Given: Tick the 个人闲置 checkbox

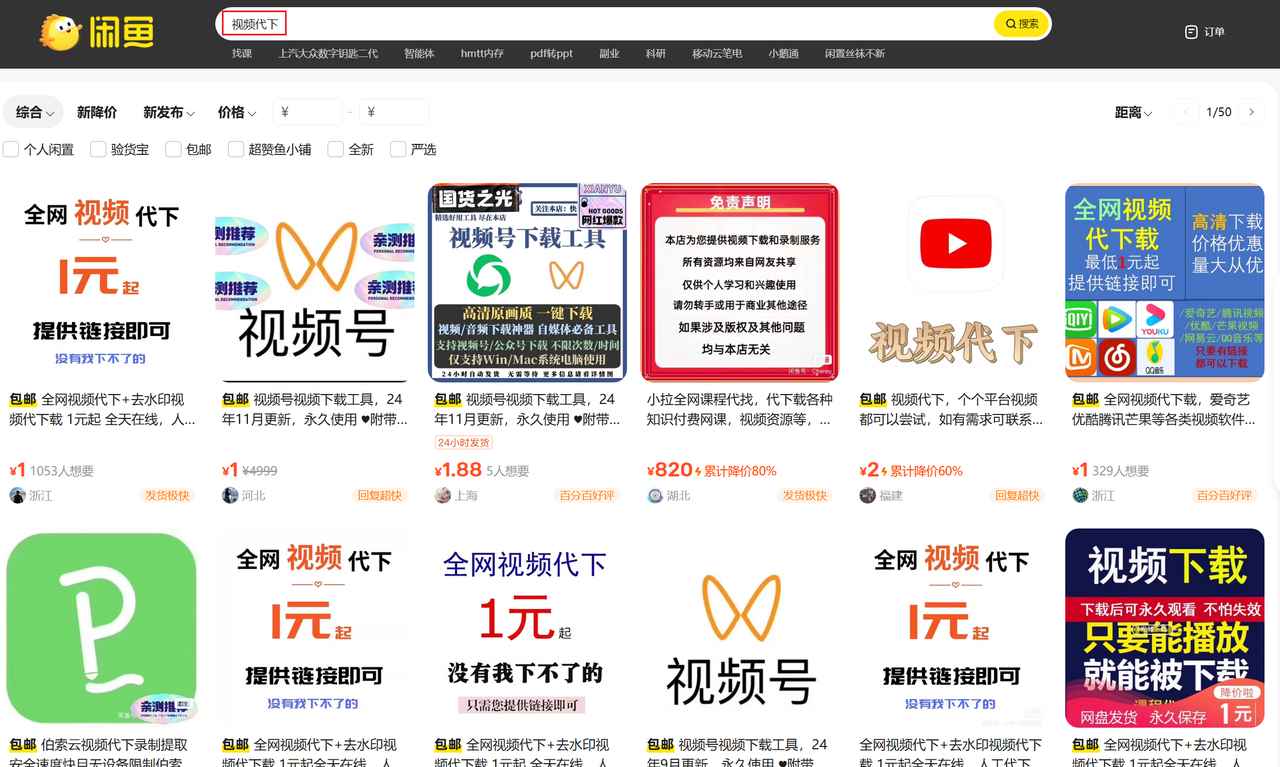Looking at the screenshot, I should [x=11, y=149].
